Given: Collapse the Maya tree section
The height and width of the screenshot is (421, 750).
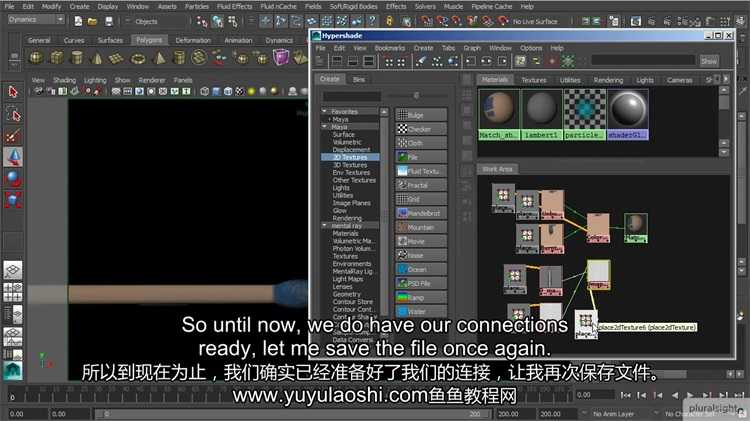Looking at the screenshot, I should (324, 127).
